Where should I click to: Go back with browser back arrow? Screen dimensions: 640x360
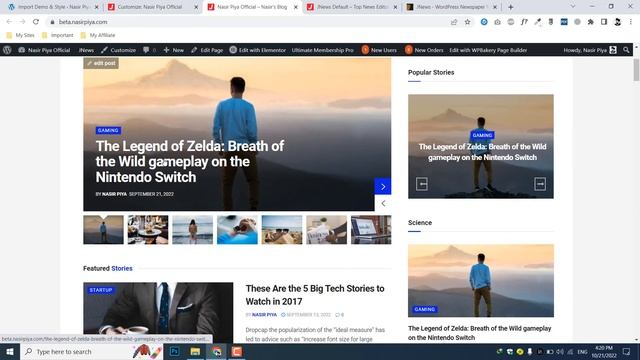click(x=9, y=22)
